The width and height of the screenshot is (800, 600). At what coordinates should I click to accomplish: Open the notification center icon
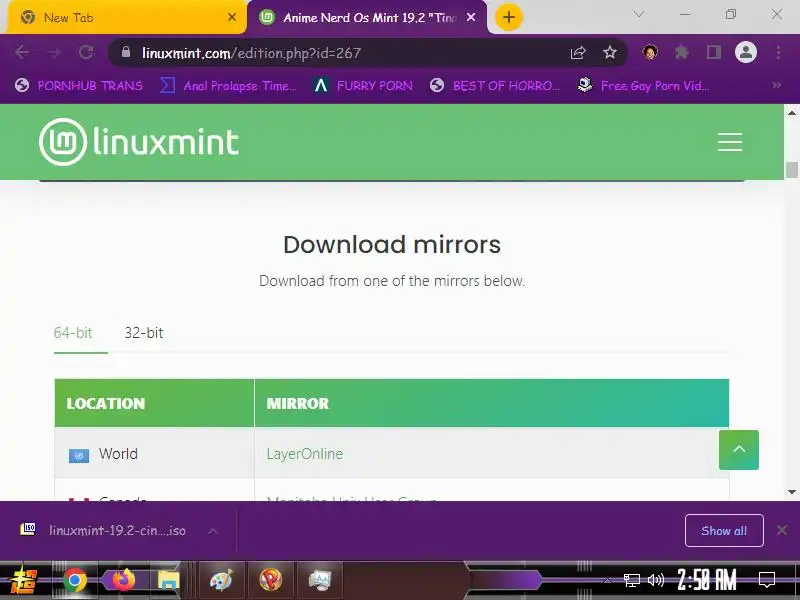point(767,580)
